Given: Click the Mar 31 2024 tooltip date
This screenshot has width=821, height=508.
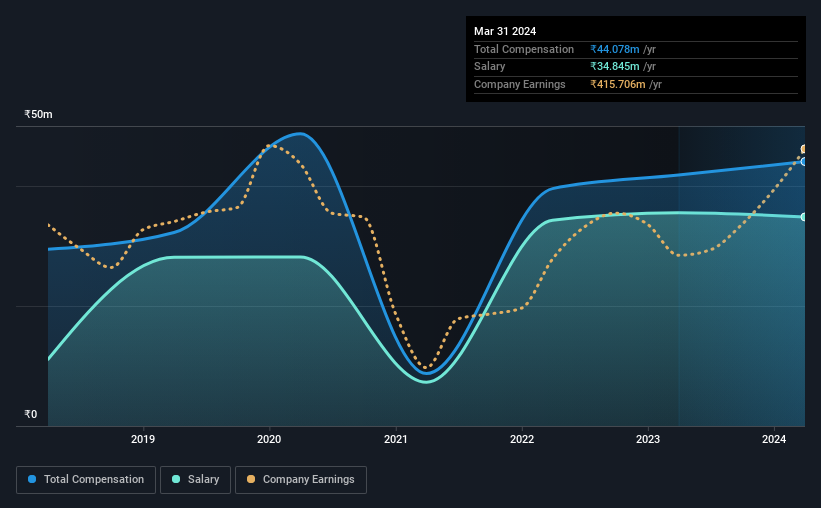Looking at the screenshot, I should (x=505, y=31).
